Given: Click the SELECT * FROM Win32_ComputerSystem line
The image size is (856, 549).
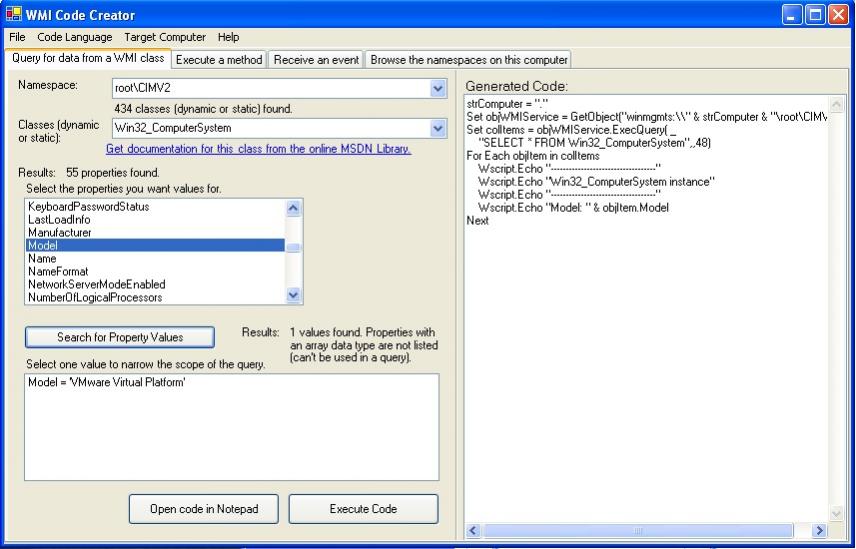Looking at the screenshot, I should pyautogui.click(x=594, y=143).
